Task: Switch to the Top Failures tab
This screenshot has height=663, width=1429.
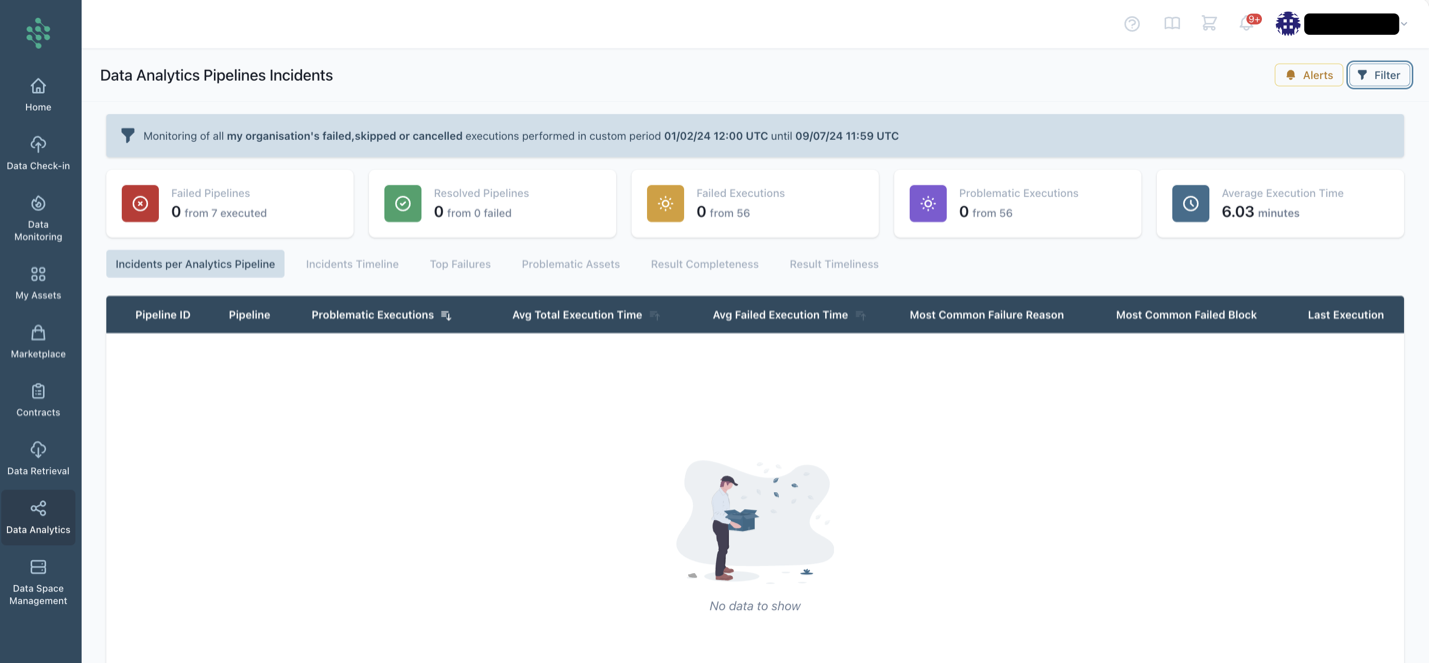Action: click(460, 264)
